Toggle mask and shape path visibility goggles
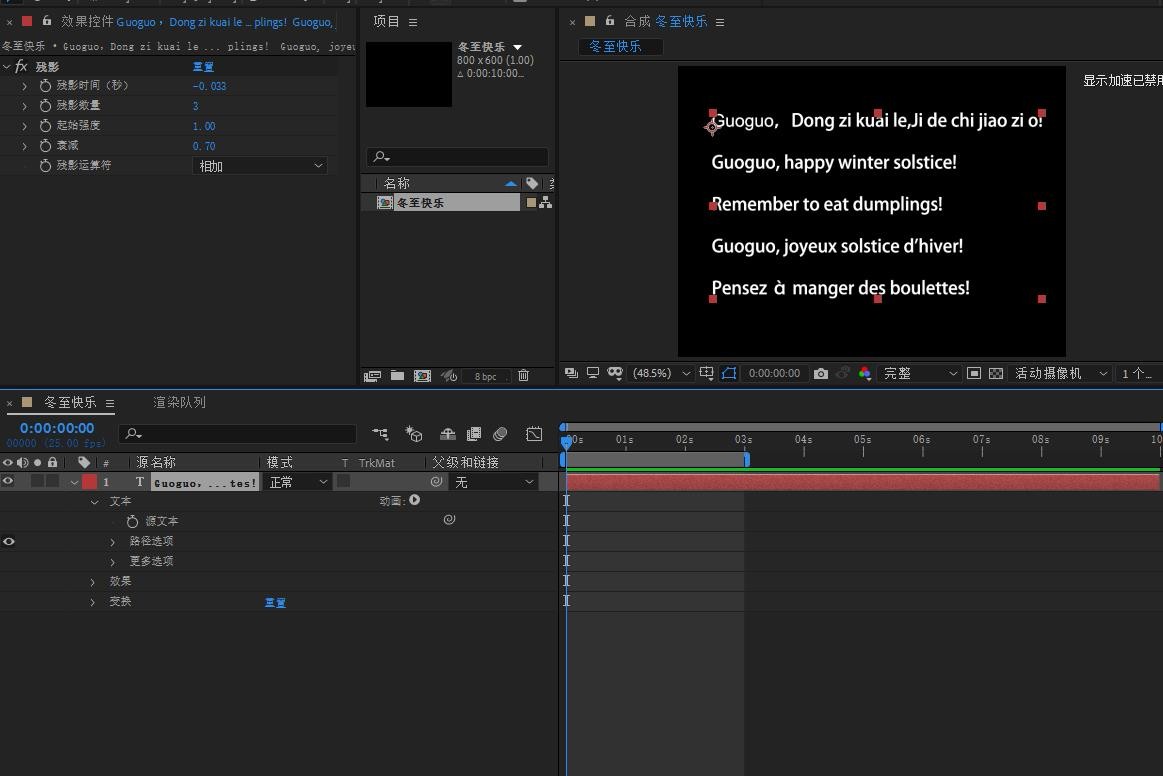1163x776 pixels. pos(614,373)
